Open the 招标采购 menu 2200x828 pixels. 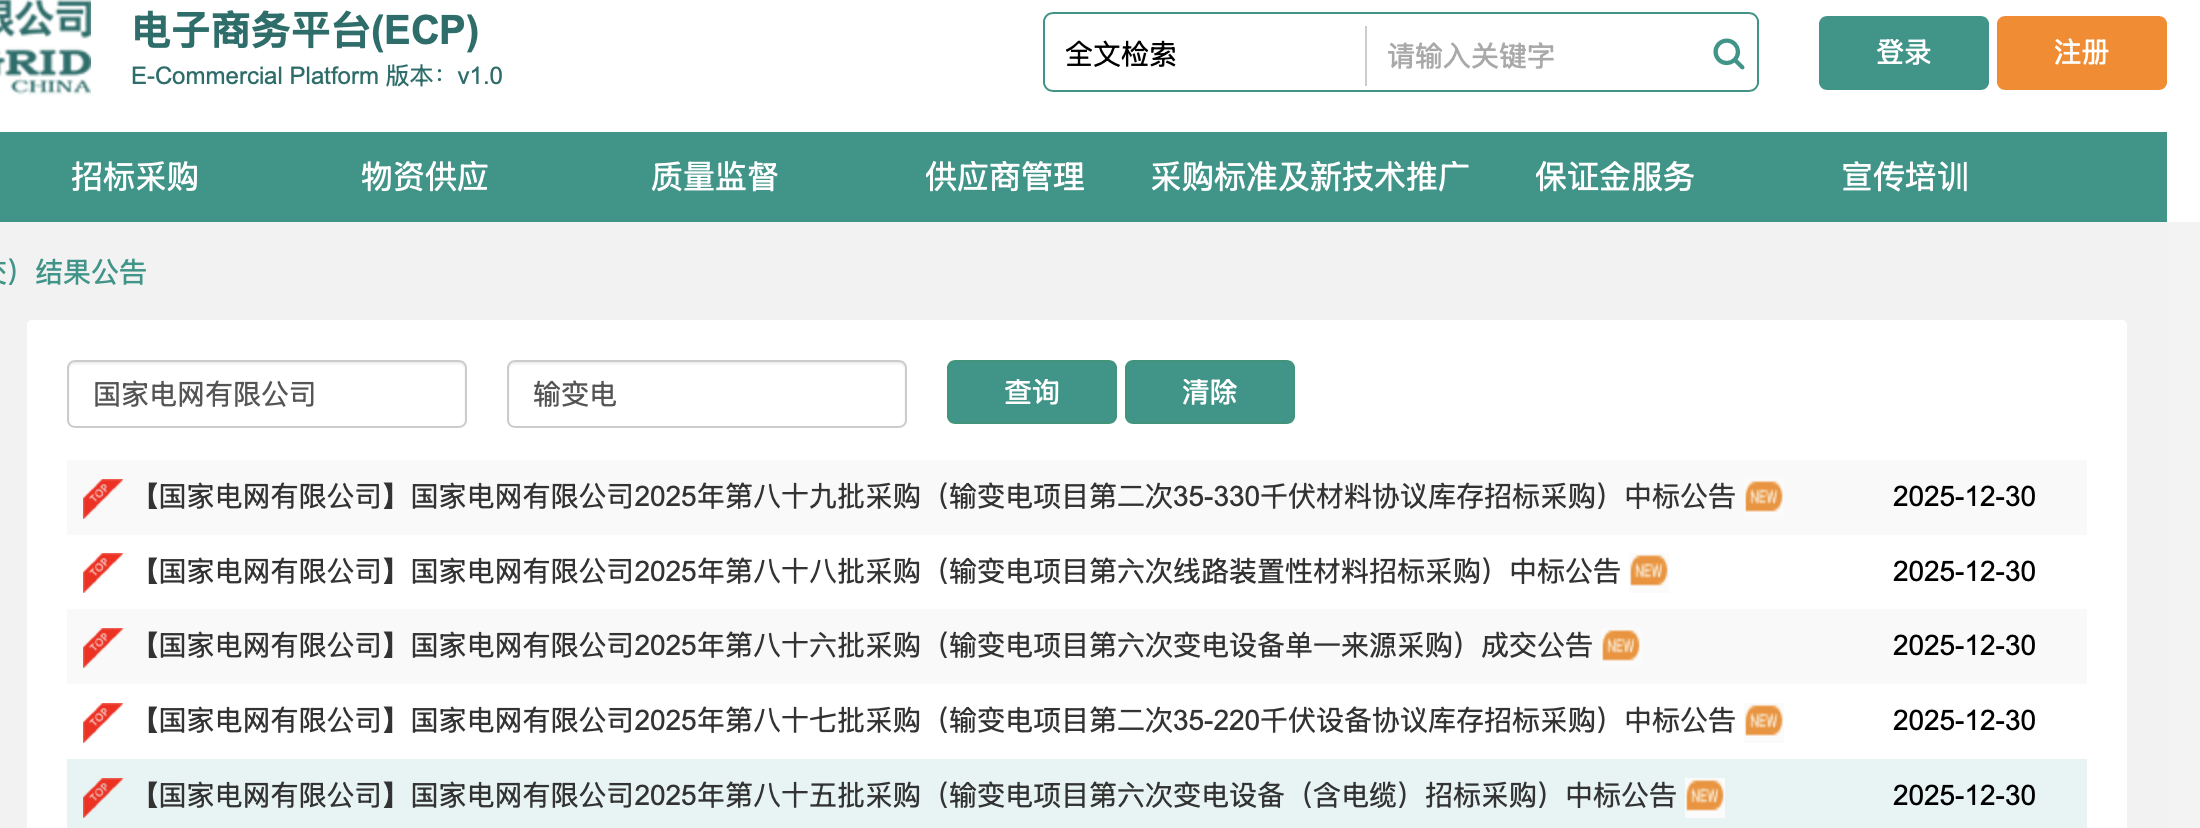[135, 177]
